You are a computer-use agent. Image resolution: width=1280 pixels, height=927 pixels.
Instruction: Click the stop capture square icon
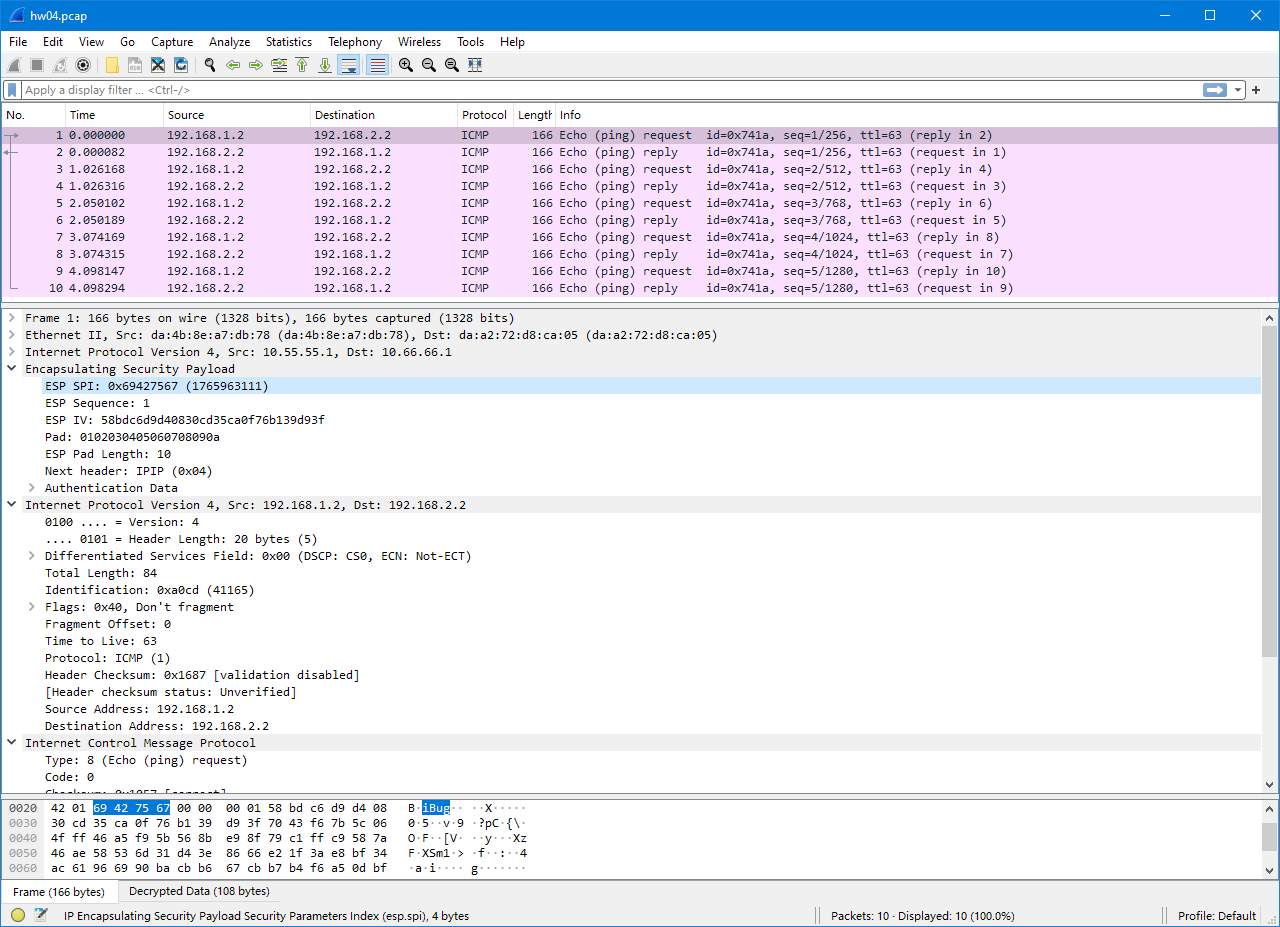tap(37, 65)
